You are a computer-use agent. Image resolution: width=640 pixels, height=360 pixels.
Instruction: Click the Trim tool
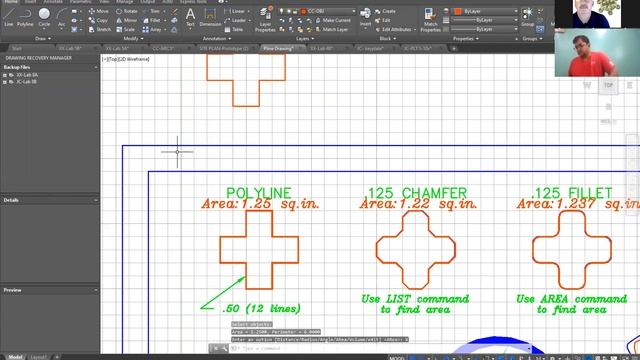pos(151,11)
